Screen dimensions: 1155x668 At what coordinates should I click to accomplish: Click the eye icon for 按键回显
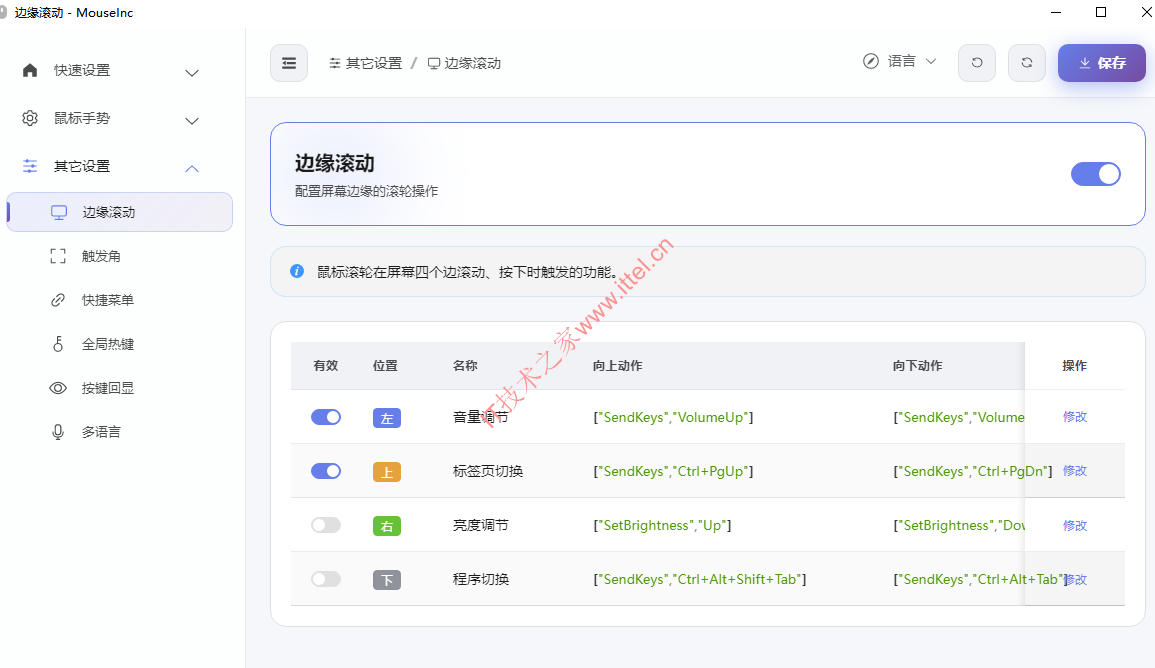pos(58,388)
